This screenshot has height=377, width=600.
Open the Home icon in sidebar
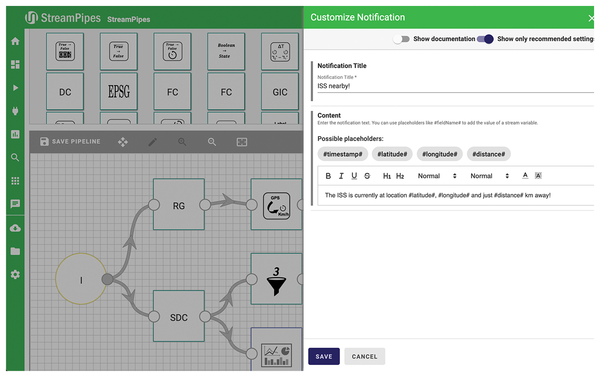point(15,41)
